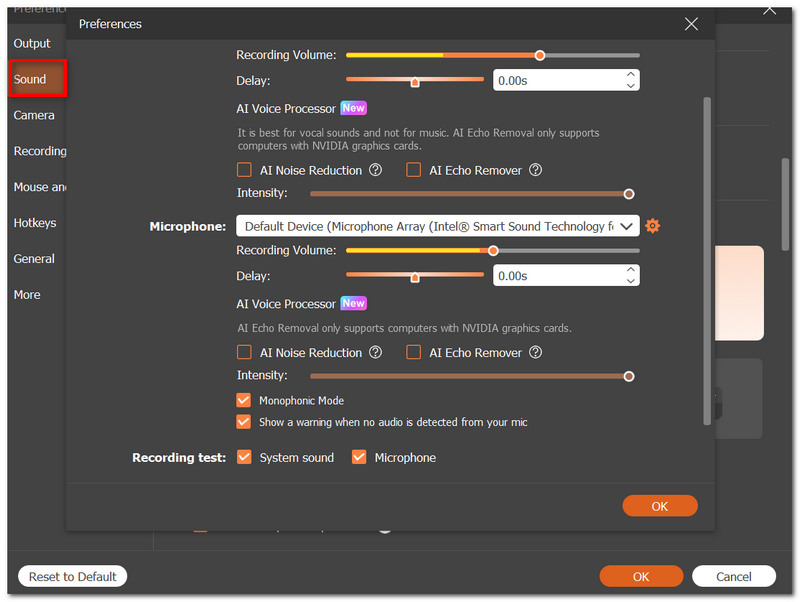Open Hotkeys preferences
800x602 pixels.
35,223
